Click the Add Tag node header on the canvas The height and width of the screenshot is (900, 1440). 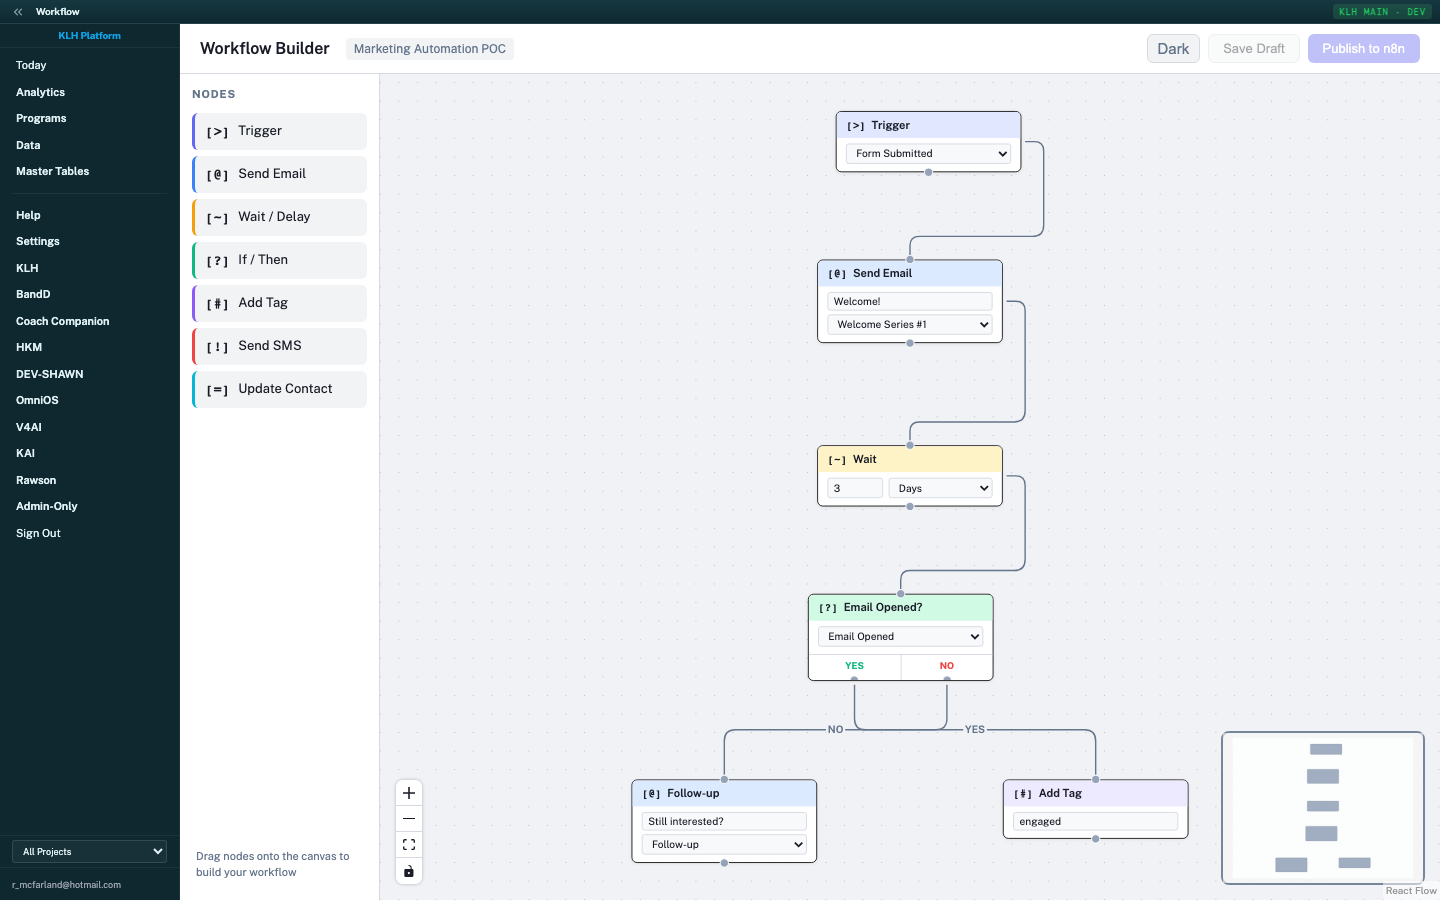[1096, 793]
